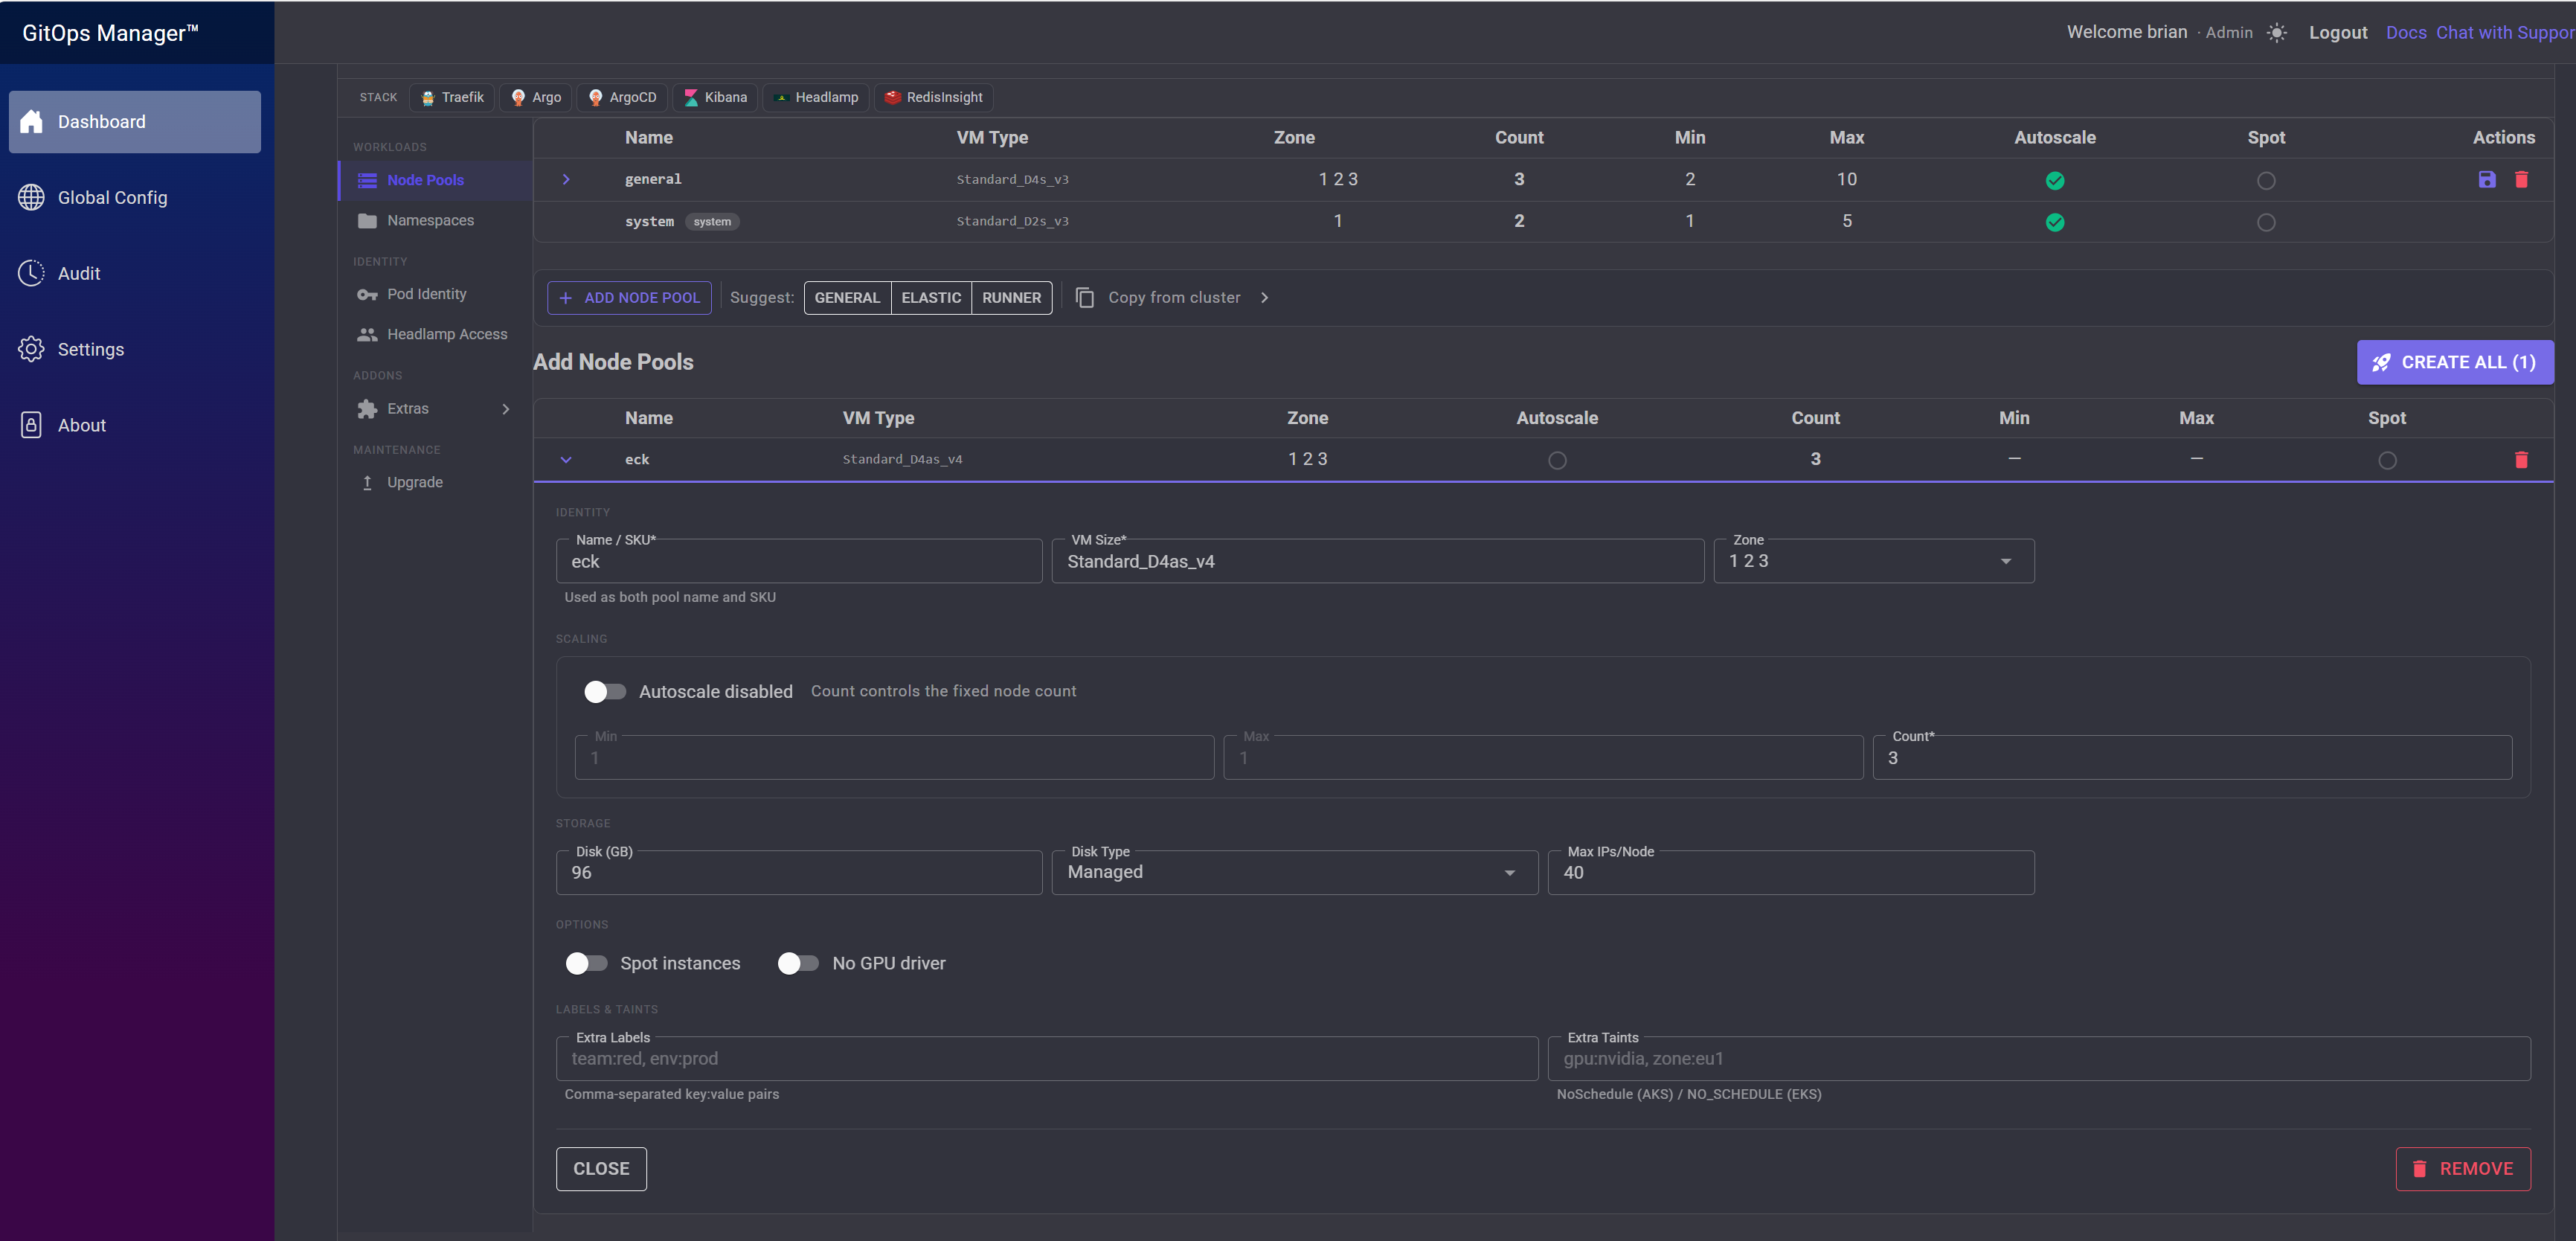Click the Name / SKU field
Image resolution: width=2576 pixels, height=1241 pixels.
point(798,561)
